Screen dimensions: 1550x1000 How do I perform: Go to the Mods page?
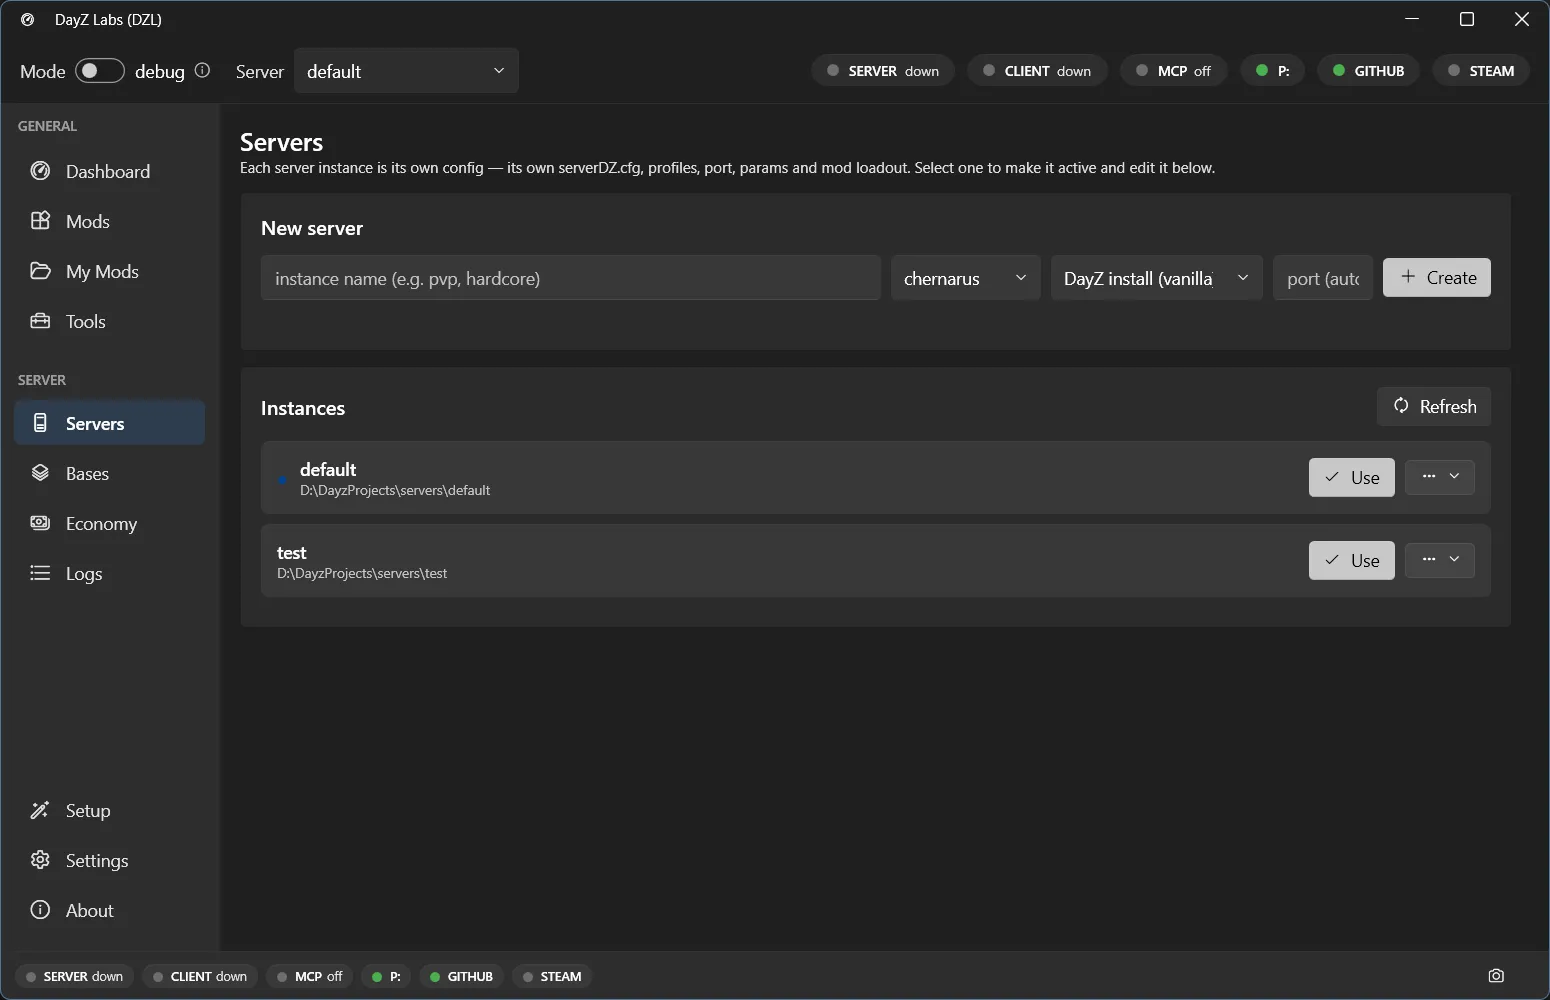coord(110,221)
